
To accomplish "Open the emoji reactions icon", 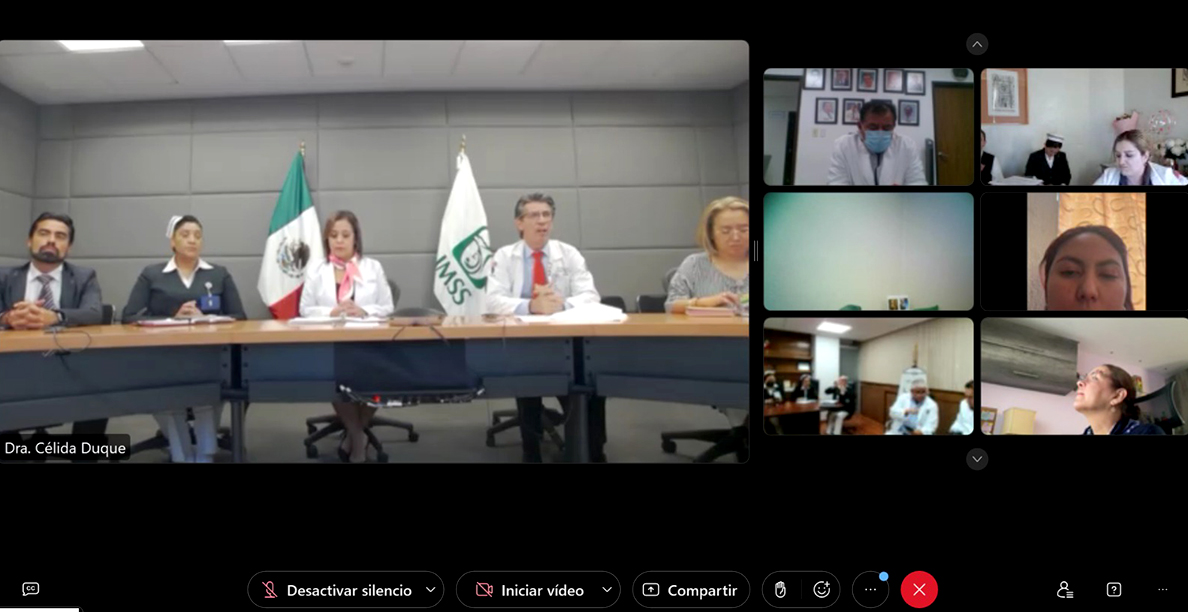I will (821, 590).
